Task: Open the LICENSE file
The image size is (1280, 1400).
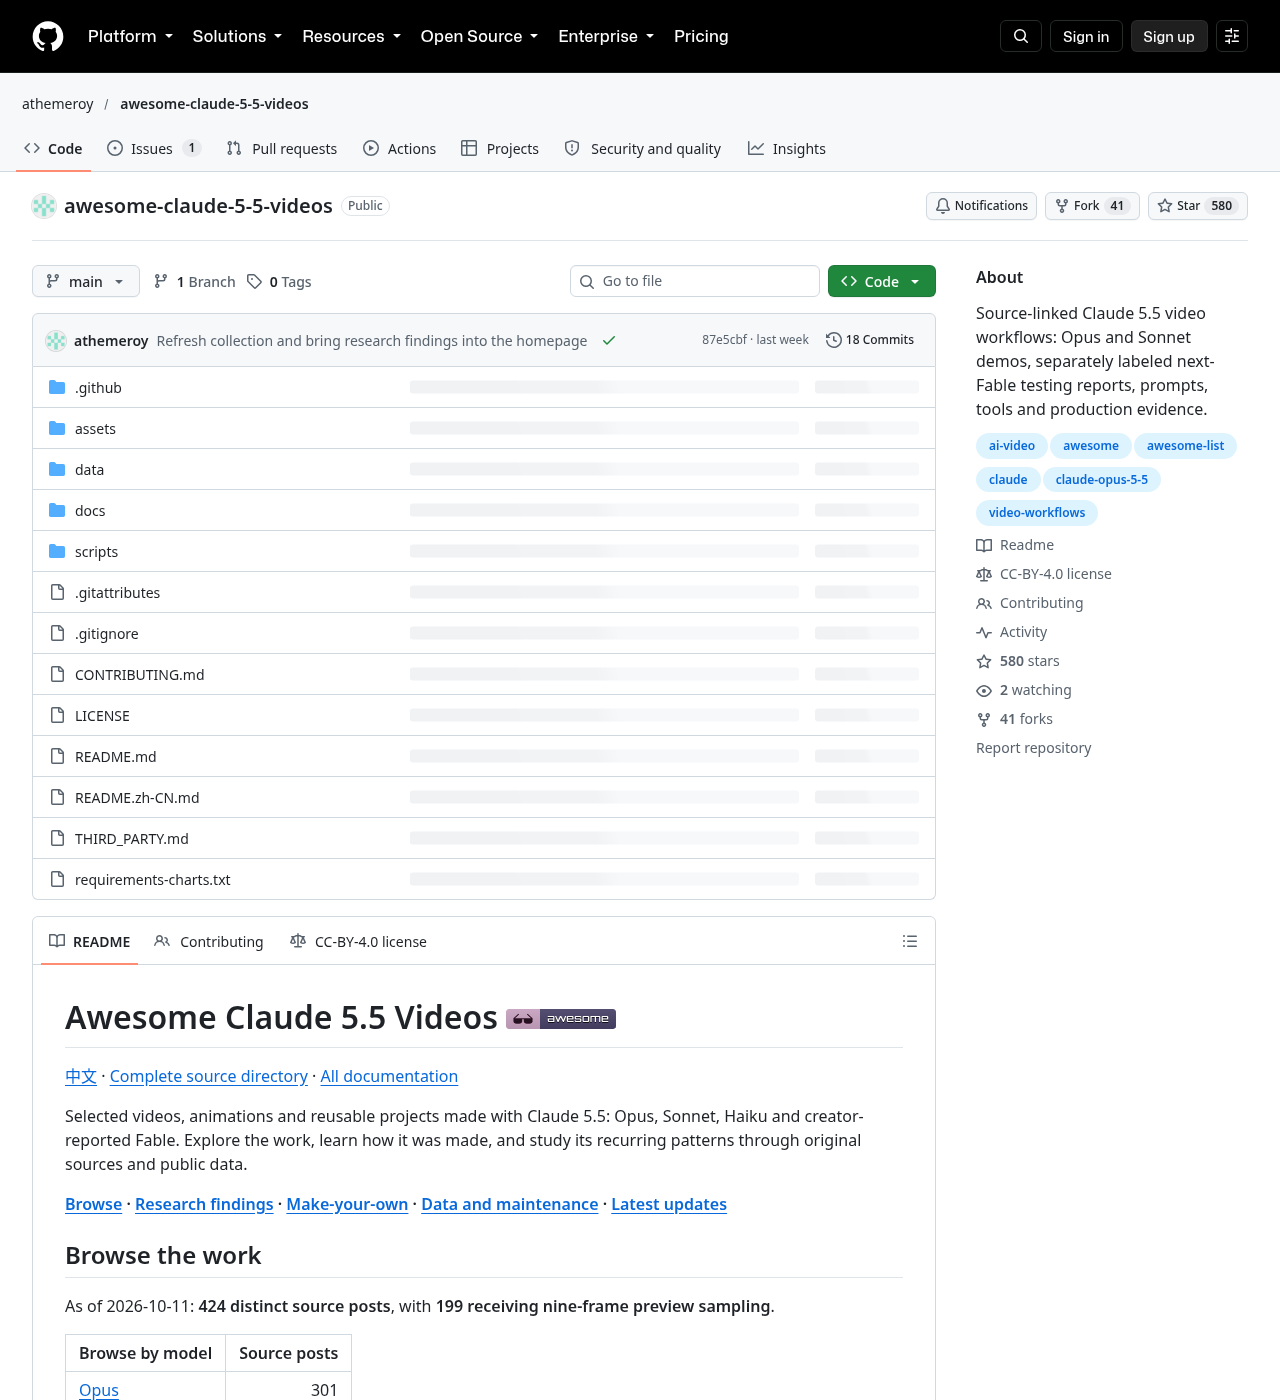Action: coord(102,716)
